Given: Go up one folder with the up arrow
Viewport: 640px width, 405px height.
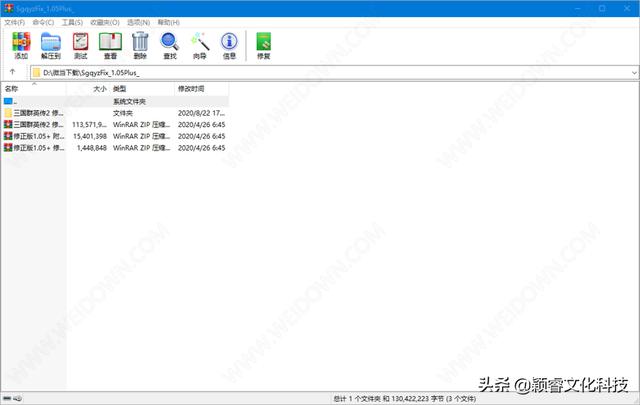Looking at the screenshot, I should coord(12,72).
